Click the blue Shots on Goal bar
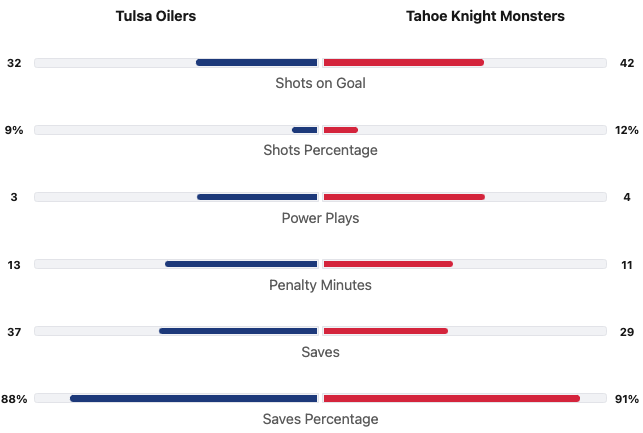 pyautogui.click(x=257, y=63)
